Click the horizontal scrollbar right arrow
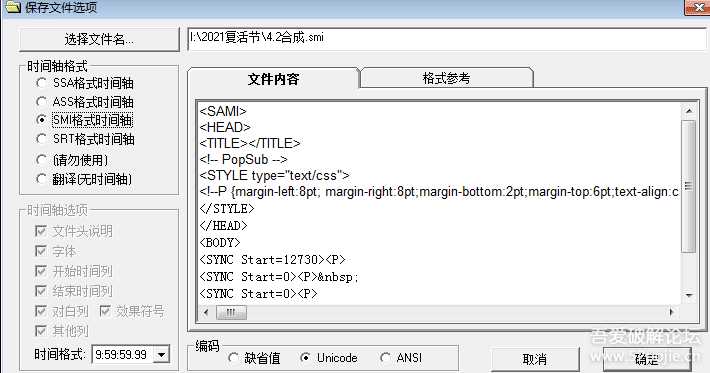The height and width of the screenshot is (373, 710). pos(672,312)
